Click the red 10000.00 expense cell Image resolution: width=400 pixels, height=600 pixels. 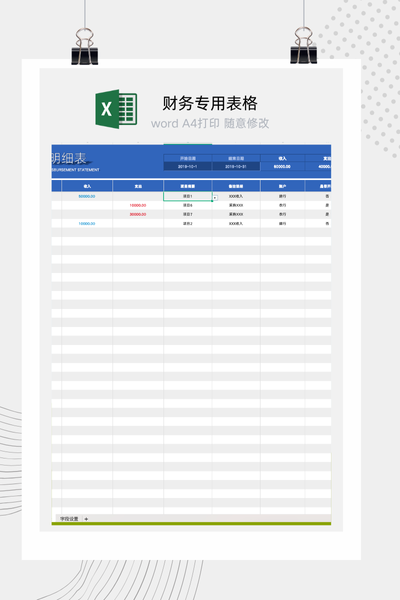click(x=138, y=205)
